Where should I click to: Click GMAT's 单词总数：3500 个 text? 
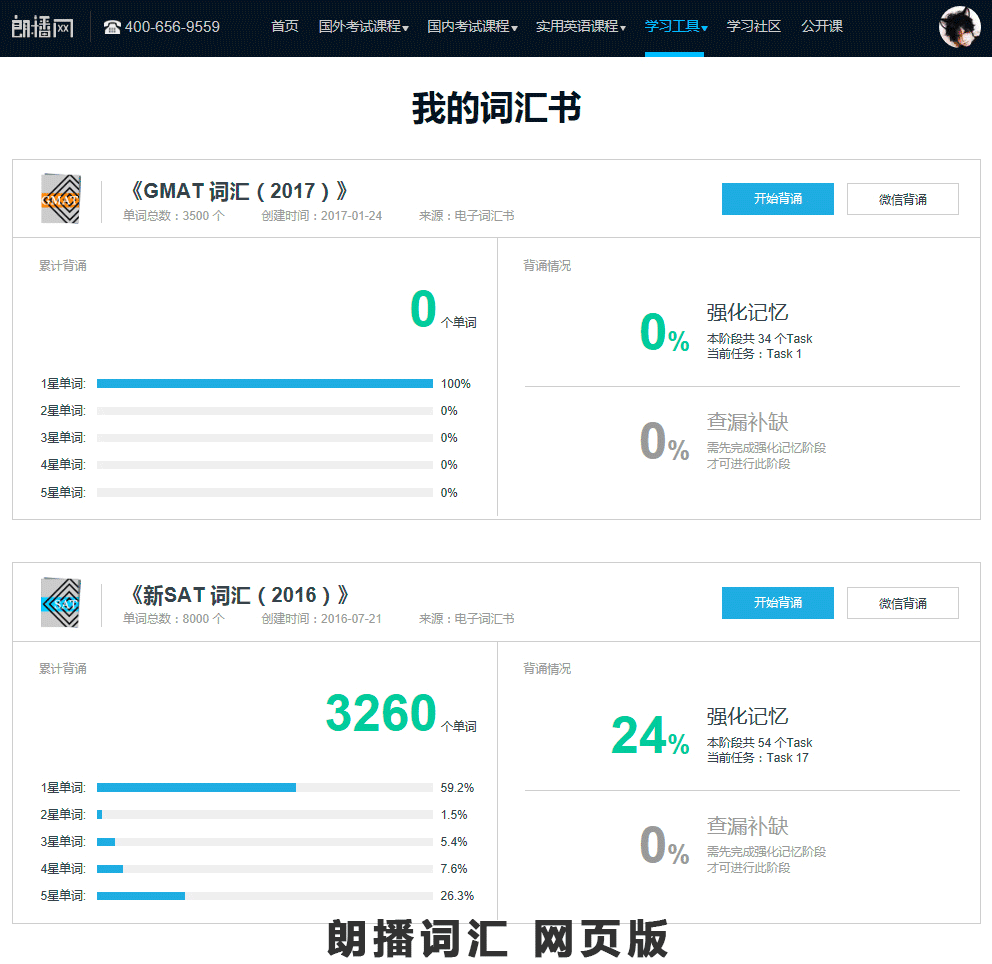pyautogui.click(x=174, y=216)
